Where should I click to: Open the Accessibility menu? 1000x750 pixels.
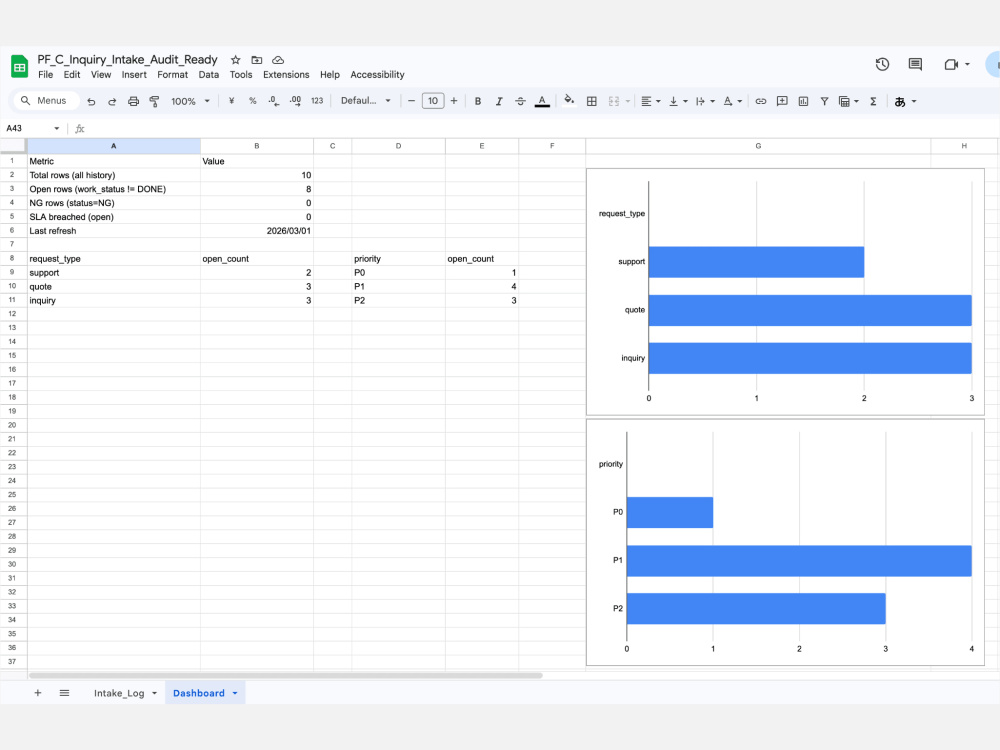[377, 75]
